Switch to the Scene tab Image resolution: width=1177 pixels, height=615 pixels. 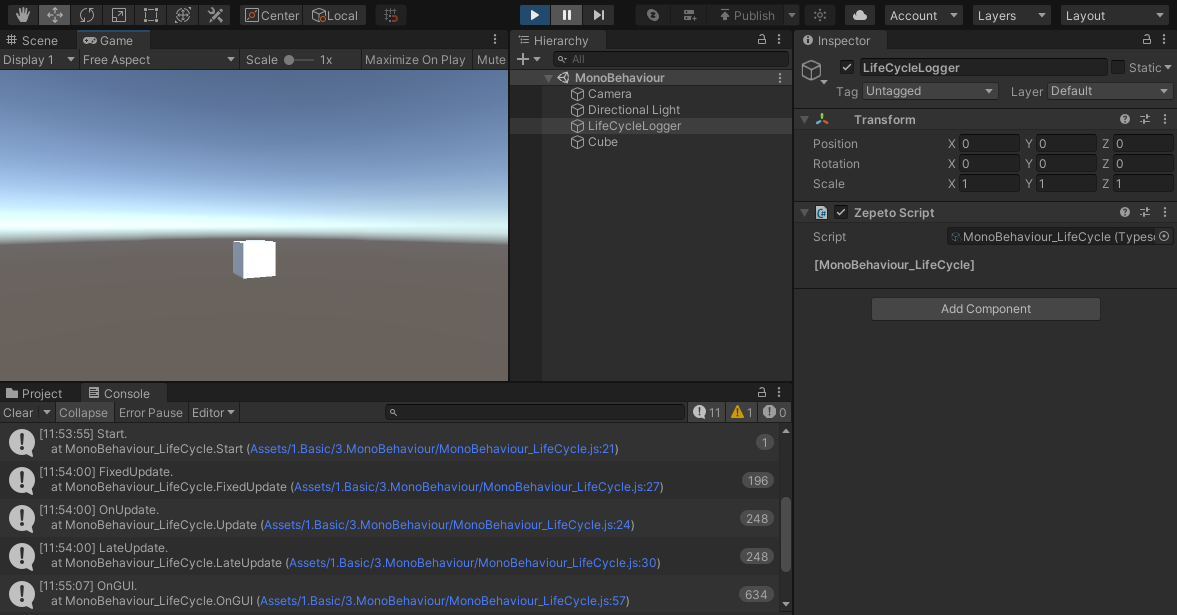click(x=33, y=40)
